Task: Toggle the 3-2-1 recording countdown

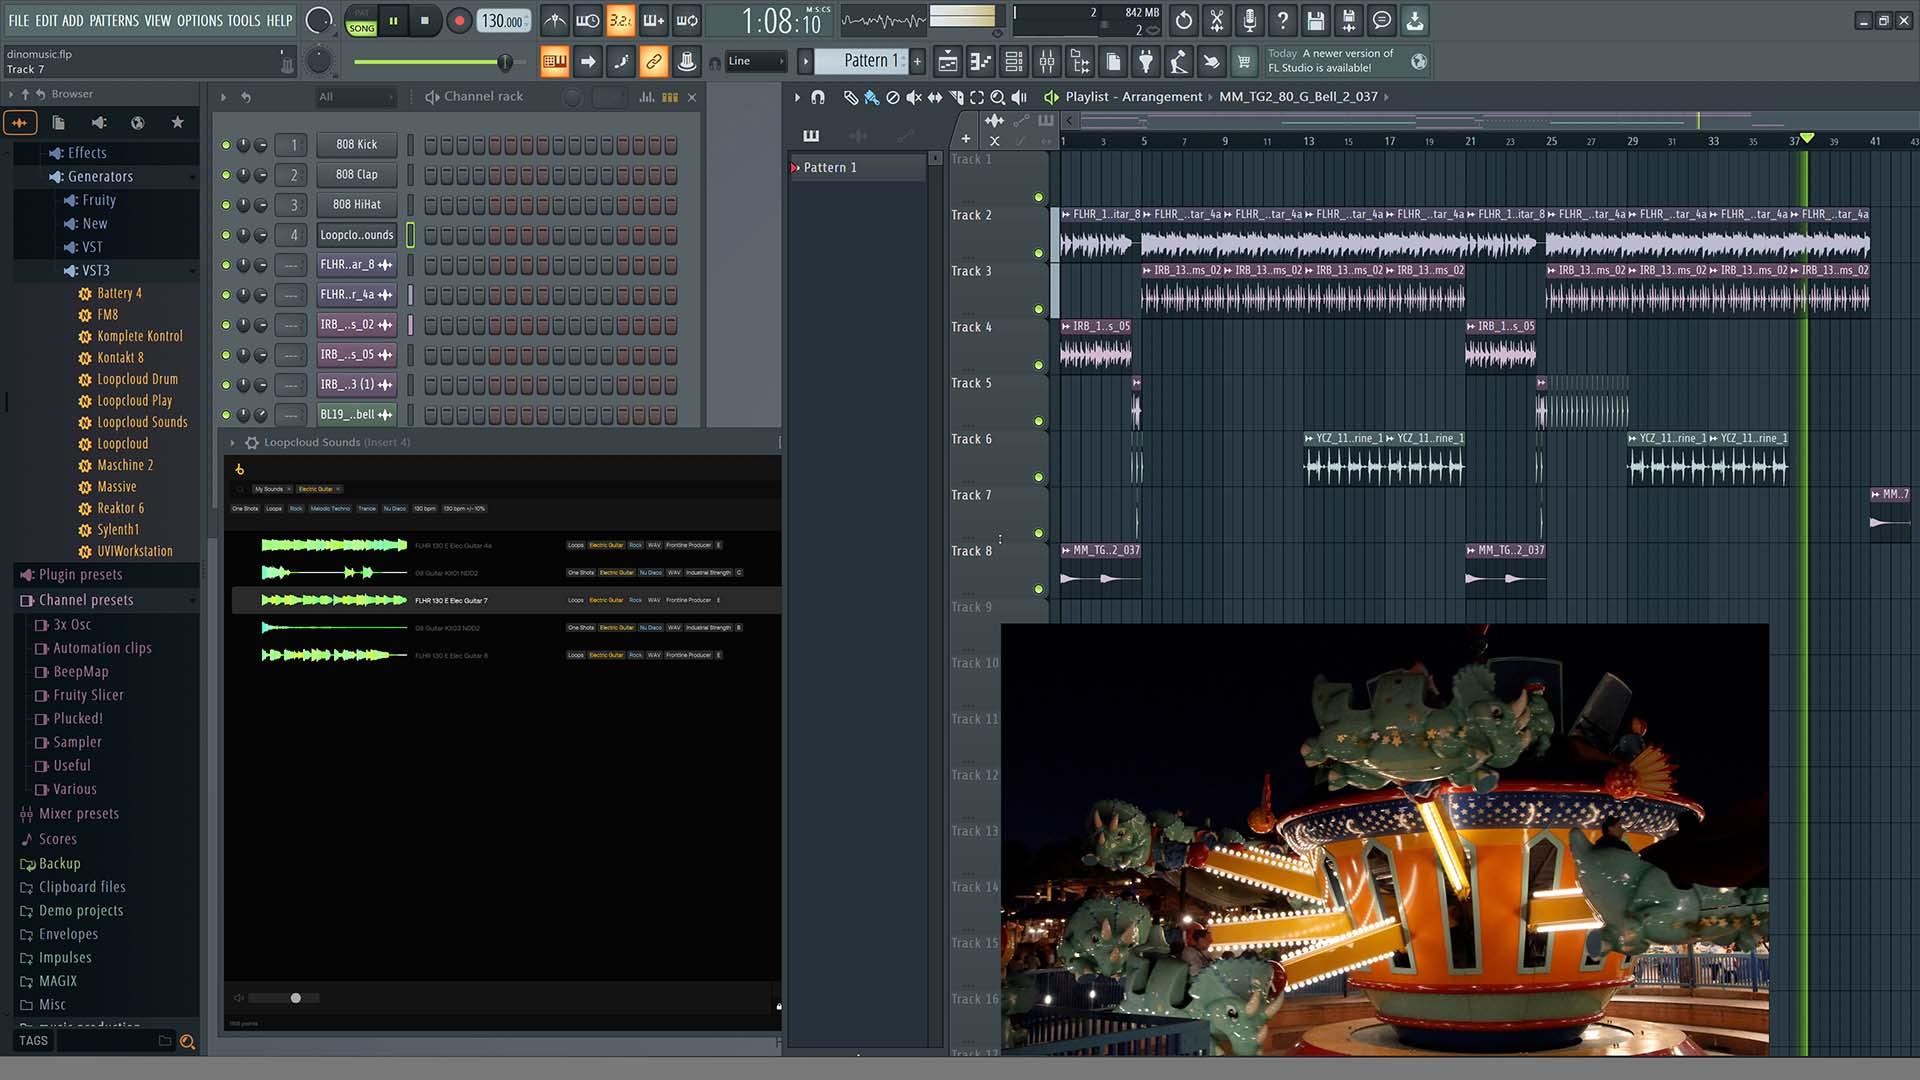Action: click(621, 20)
